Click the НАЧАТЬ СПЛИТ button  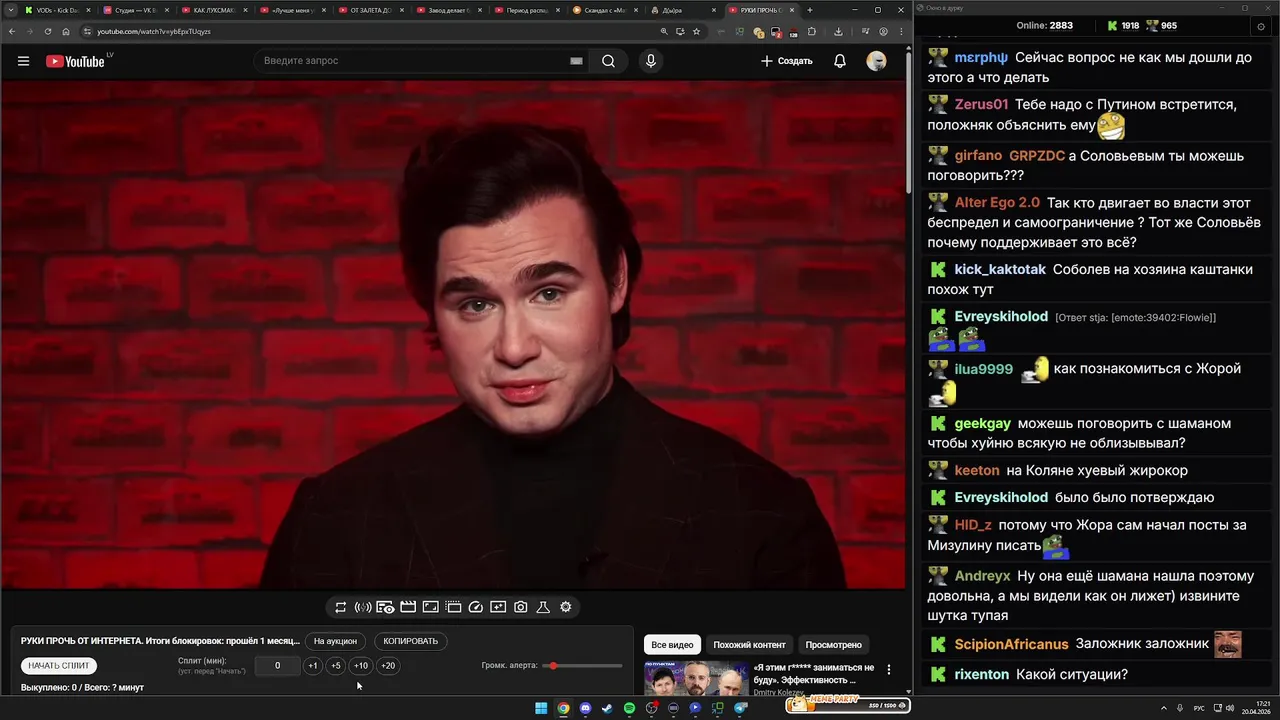[59, 665]
